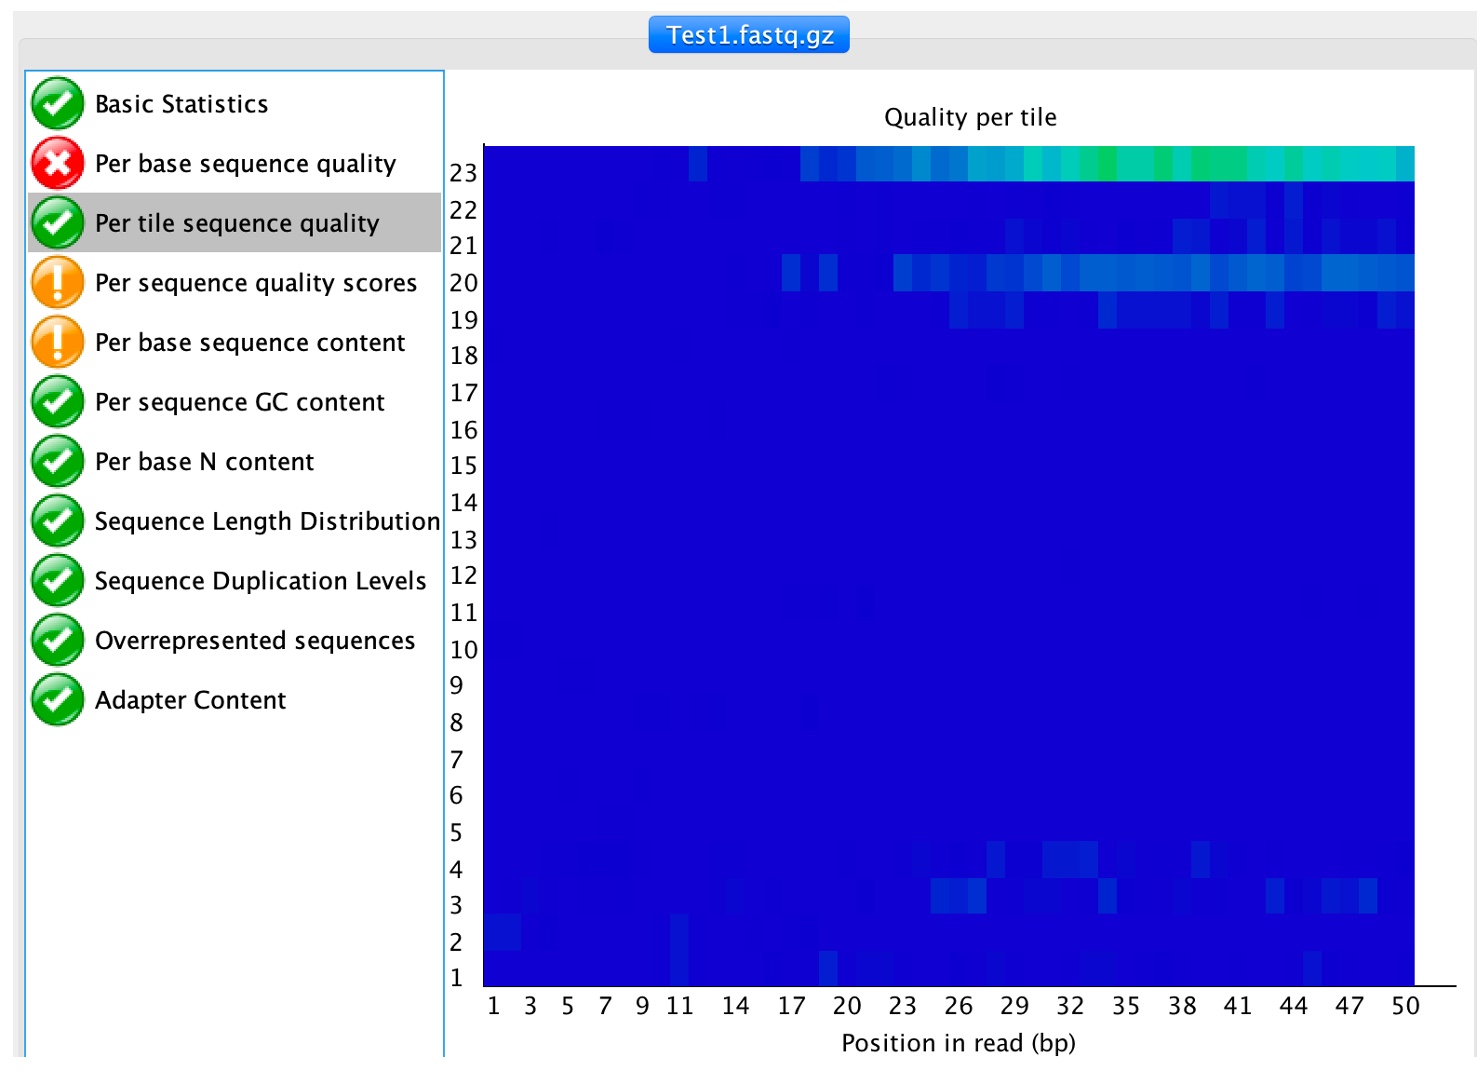Viewport: 1477px width, 1071px height.
Task: Open Sequence Length Distribution module
Action: coord(266,521)
